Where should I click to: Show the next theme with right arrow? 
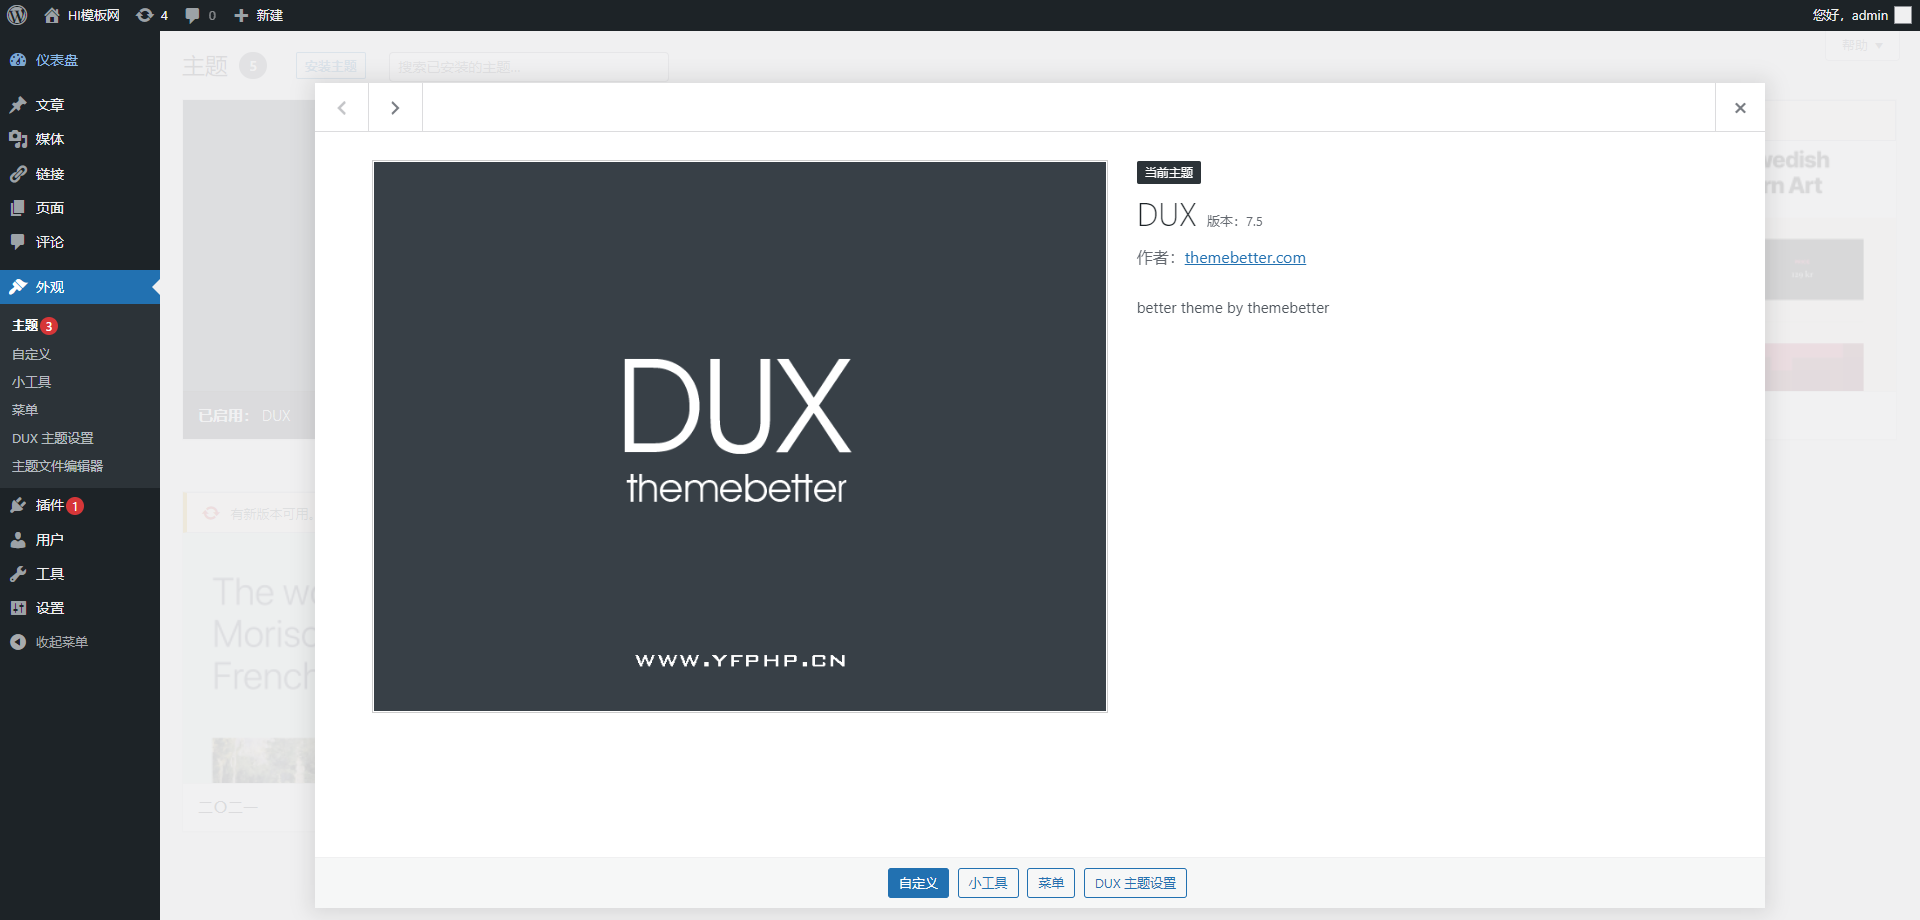[395, 108]
